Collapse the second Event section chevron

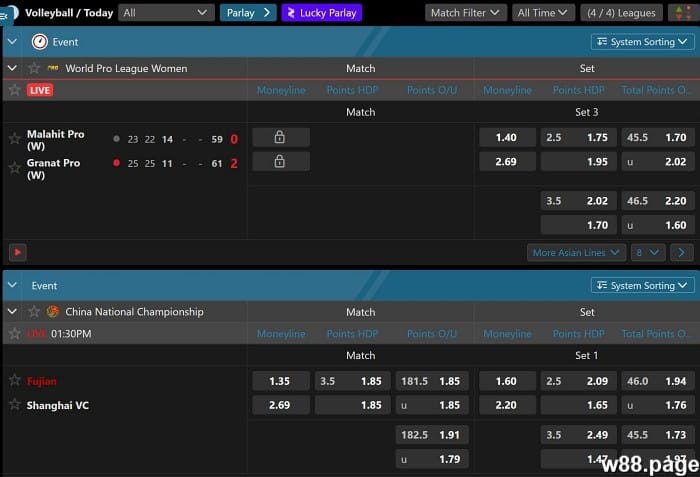pos(12,285)
